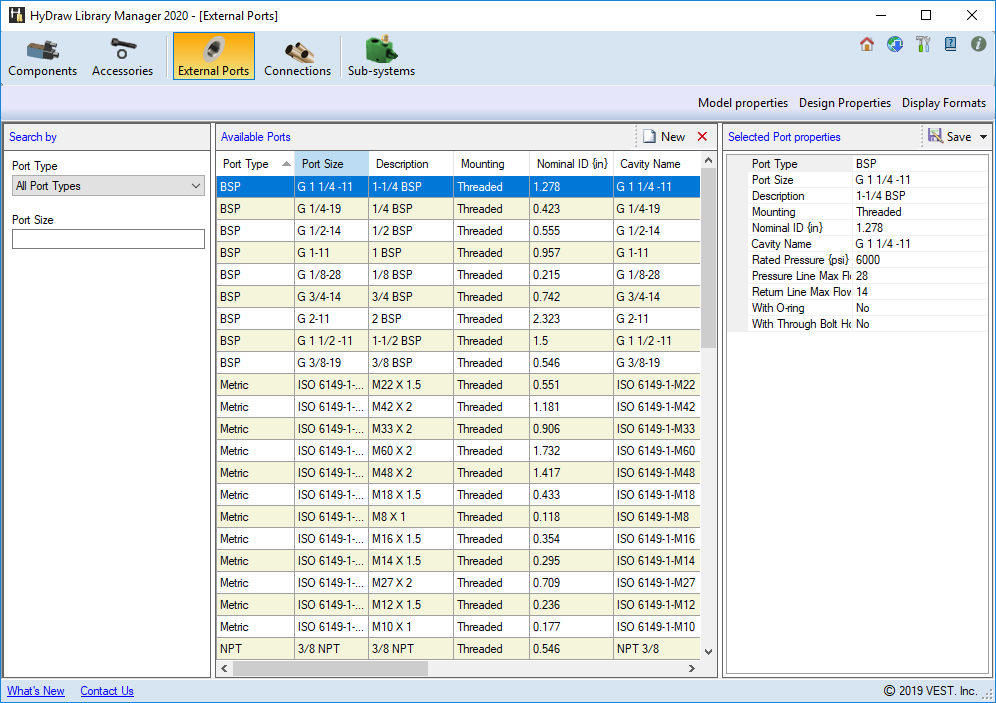Select the M48 X 2 description cell
This screenshot has width=996, height=703.
point(411,473)
